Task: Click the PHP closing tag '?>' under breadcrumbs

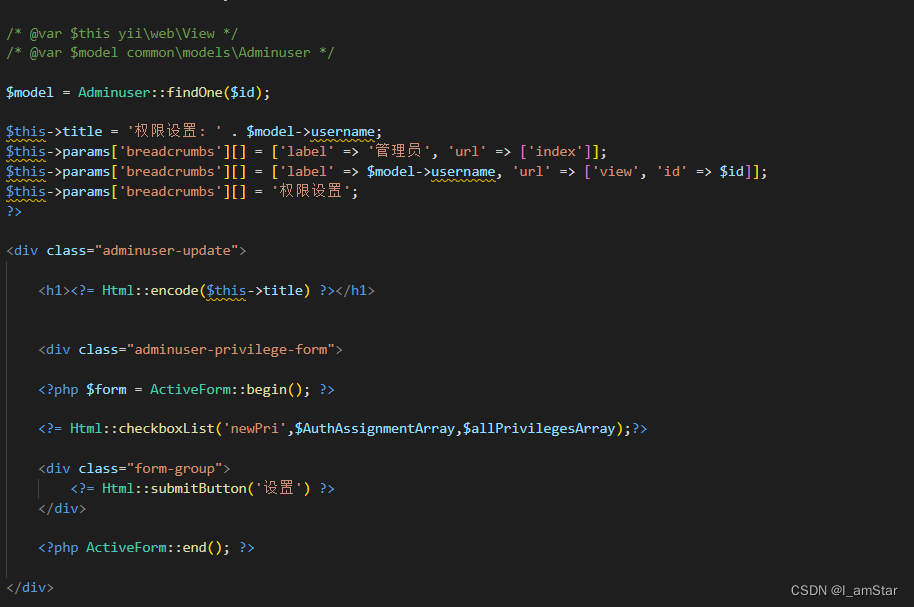Action: point(14,211)
